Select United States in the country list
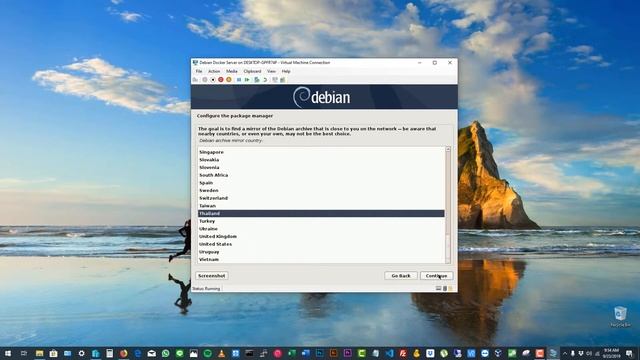 (x=321, y=244)
